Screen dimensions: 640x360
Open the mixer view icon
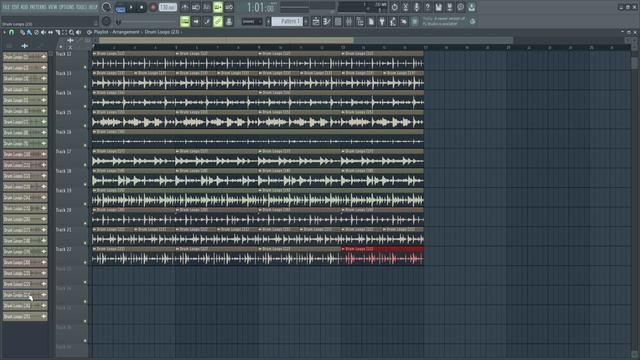(349, 21)
